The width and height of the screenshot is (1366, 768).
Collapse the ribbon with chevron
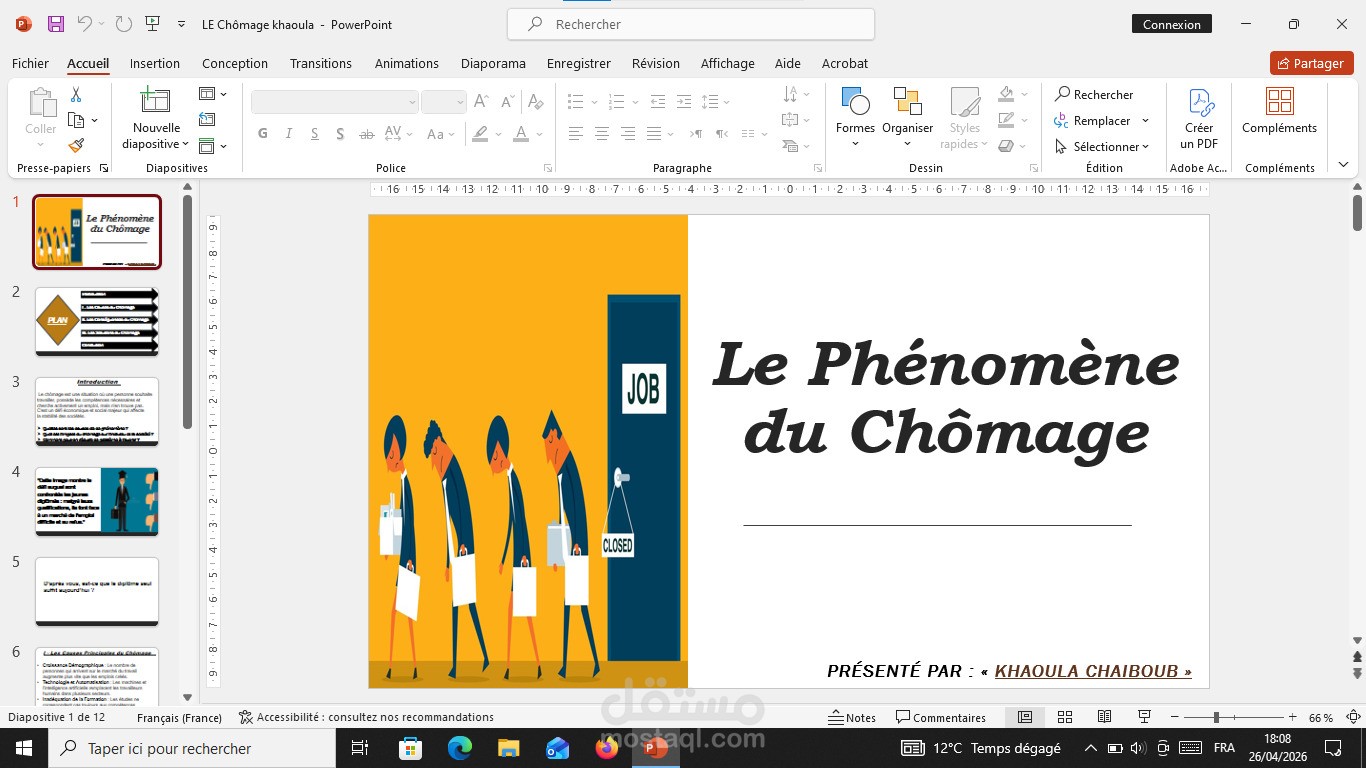point(1343,165)
